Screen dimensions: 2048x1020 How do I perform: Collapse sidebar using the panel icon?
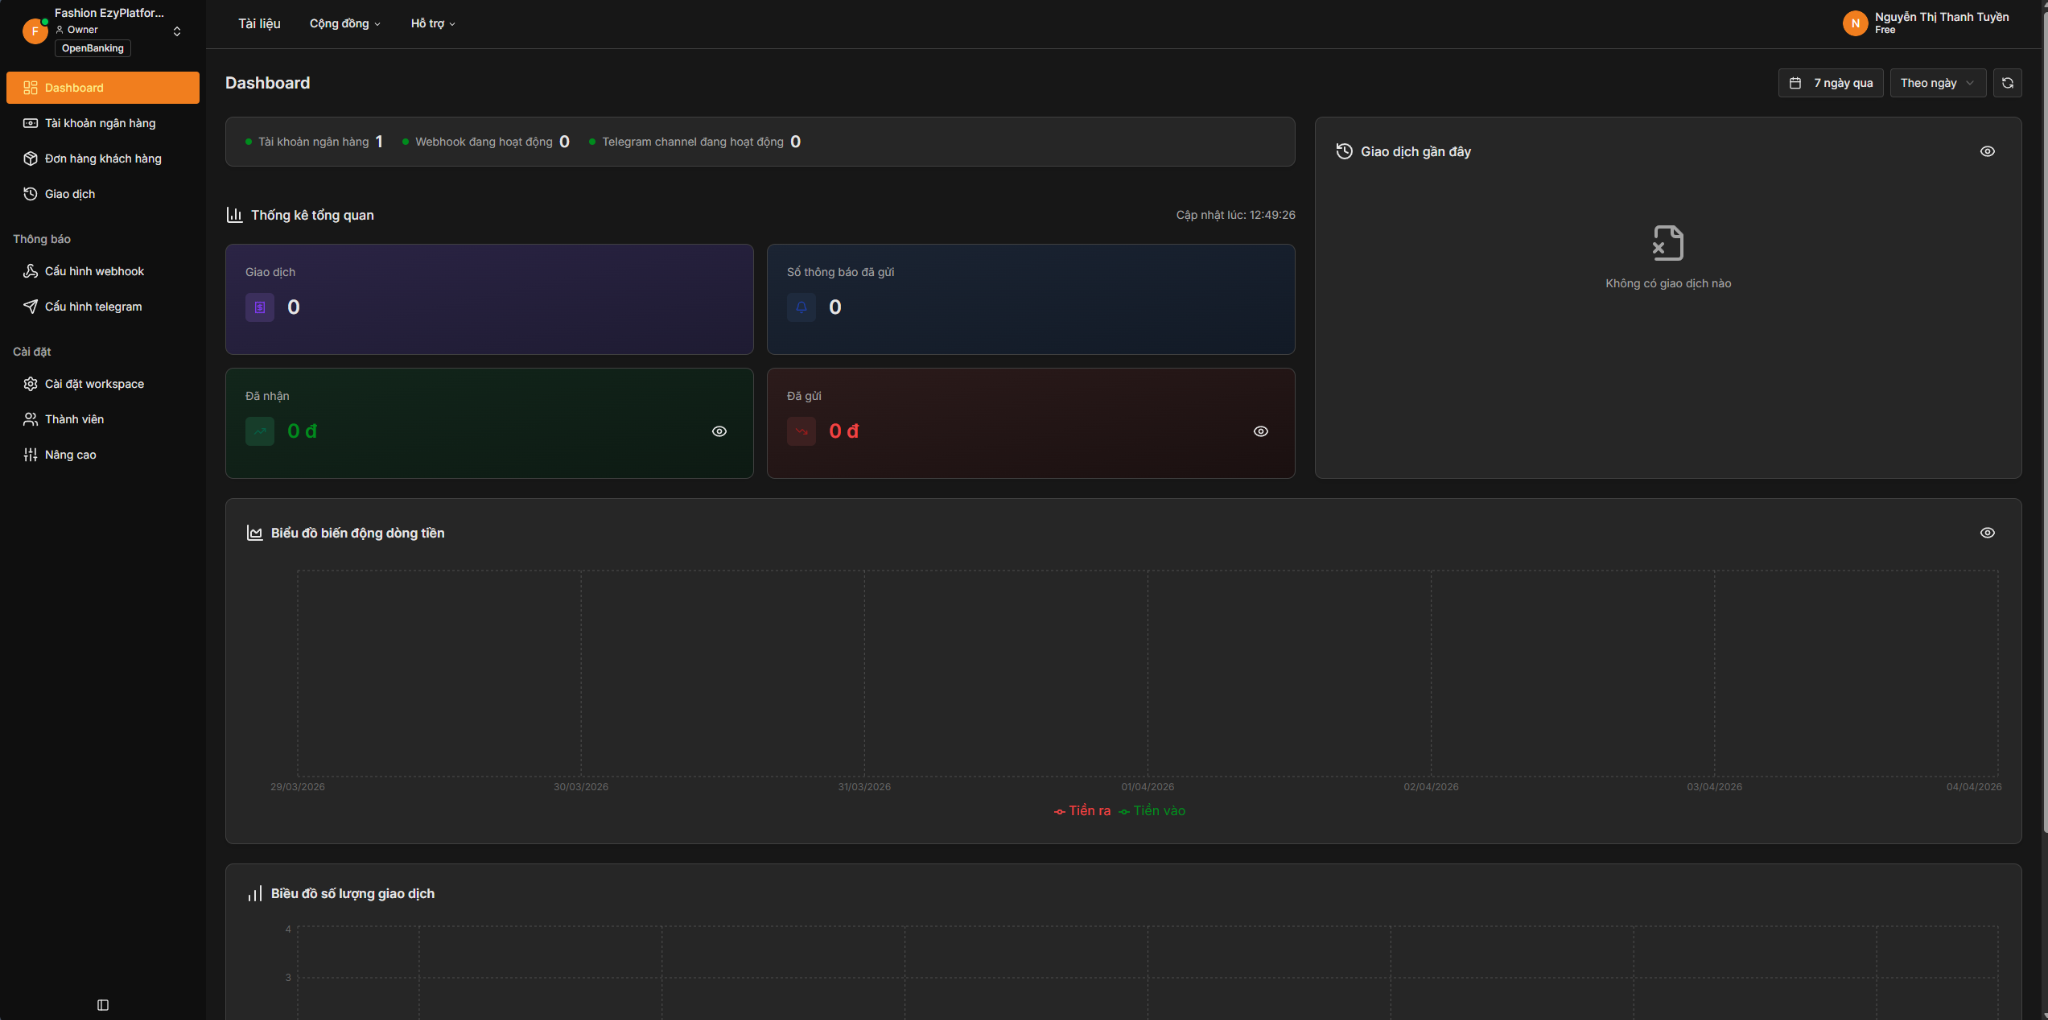[x=103, y=1005]
